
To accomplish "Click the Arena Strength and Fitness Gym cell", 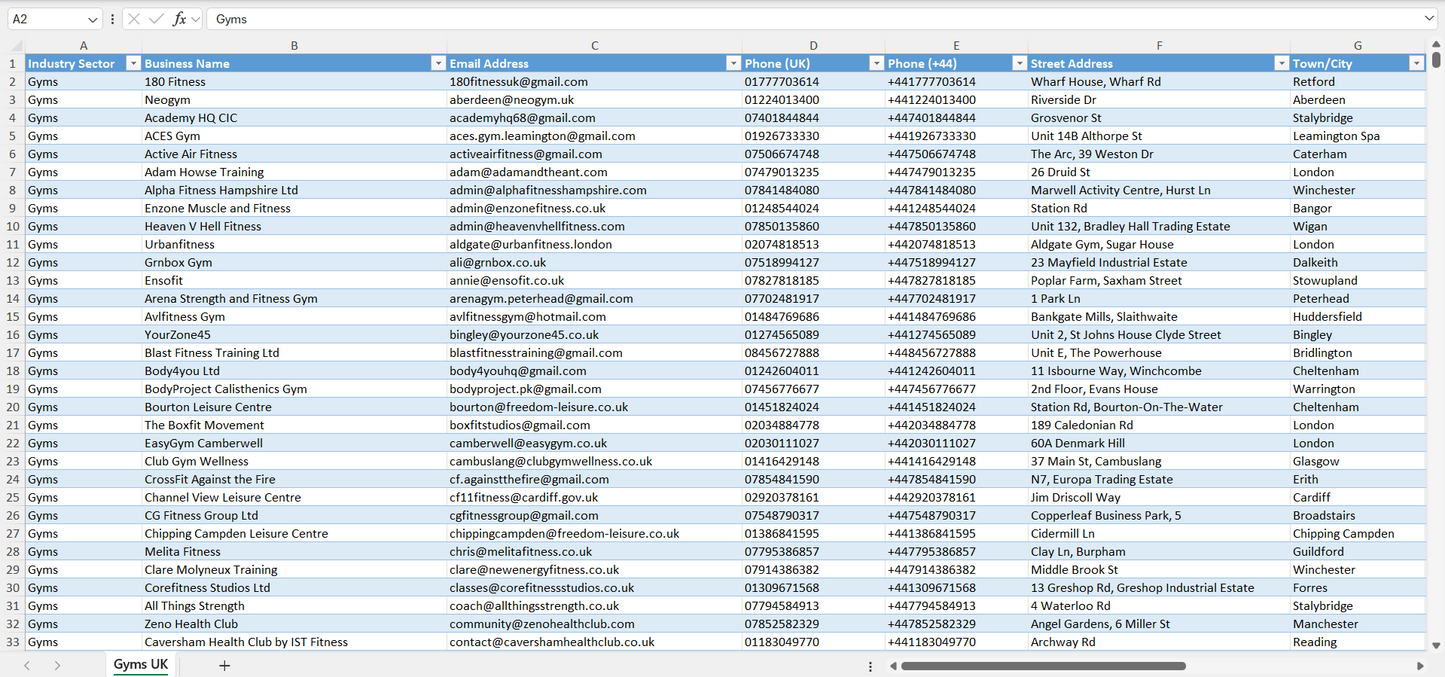I will pyautogui.click(x=294, y=298).
